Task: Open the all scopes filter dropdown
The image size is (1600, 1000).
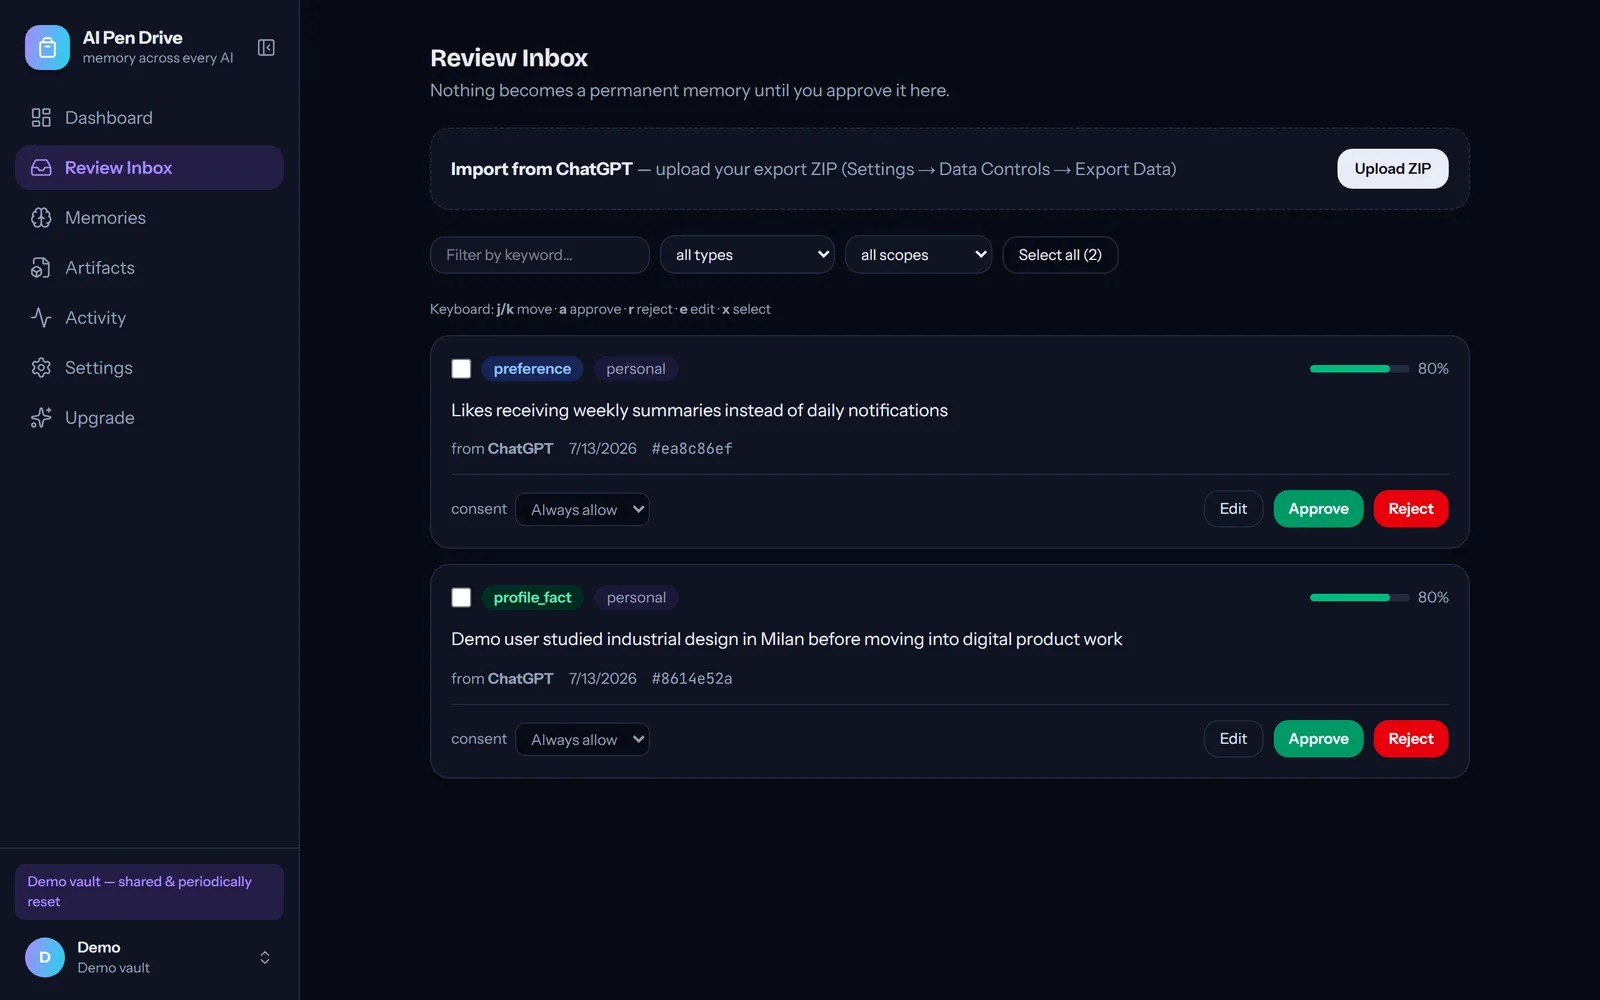Action: 918,255
